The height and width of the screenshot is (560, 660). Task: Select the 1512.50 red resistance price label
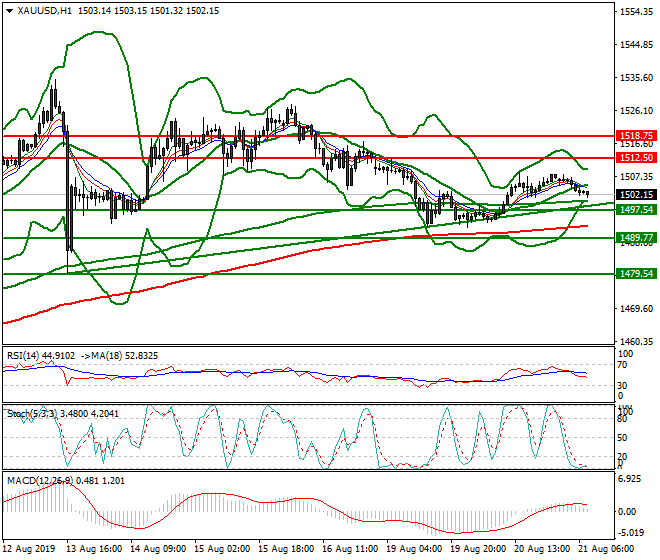coord(636,158)
